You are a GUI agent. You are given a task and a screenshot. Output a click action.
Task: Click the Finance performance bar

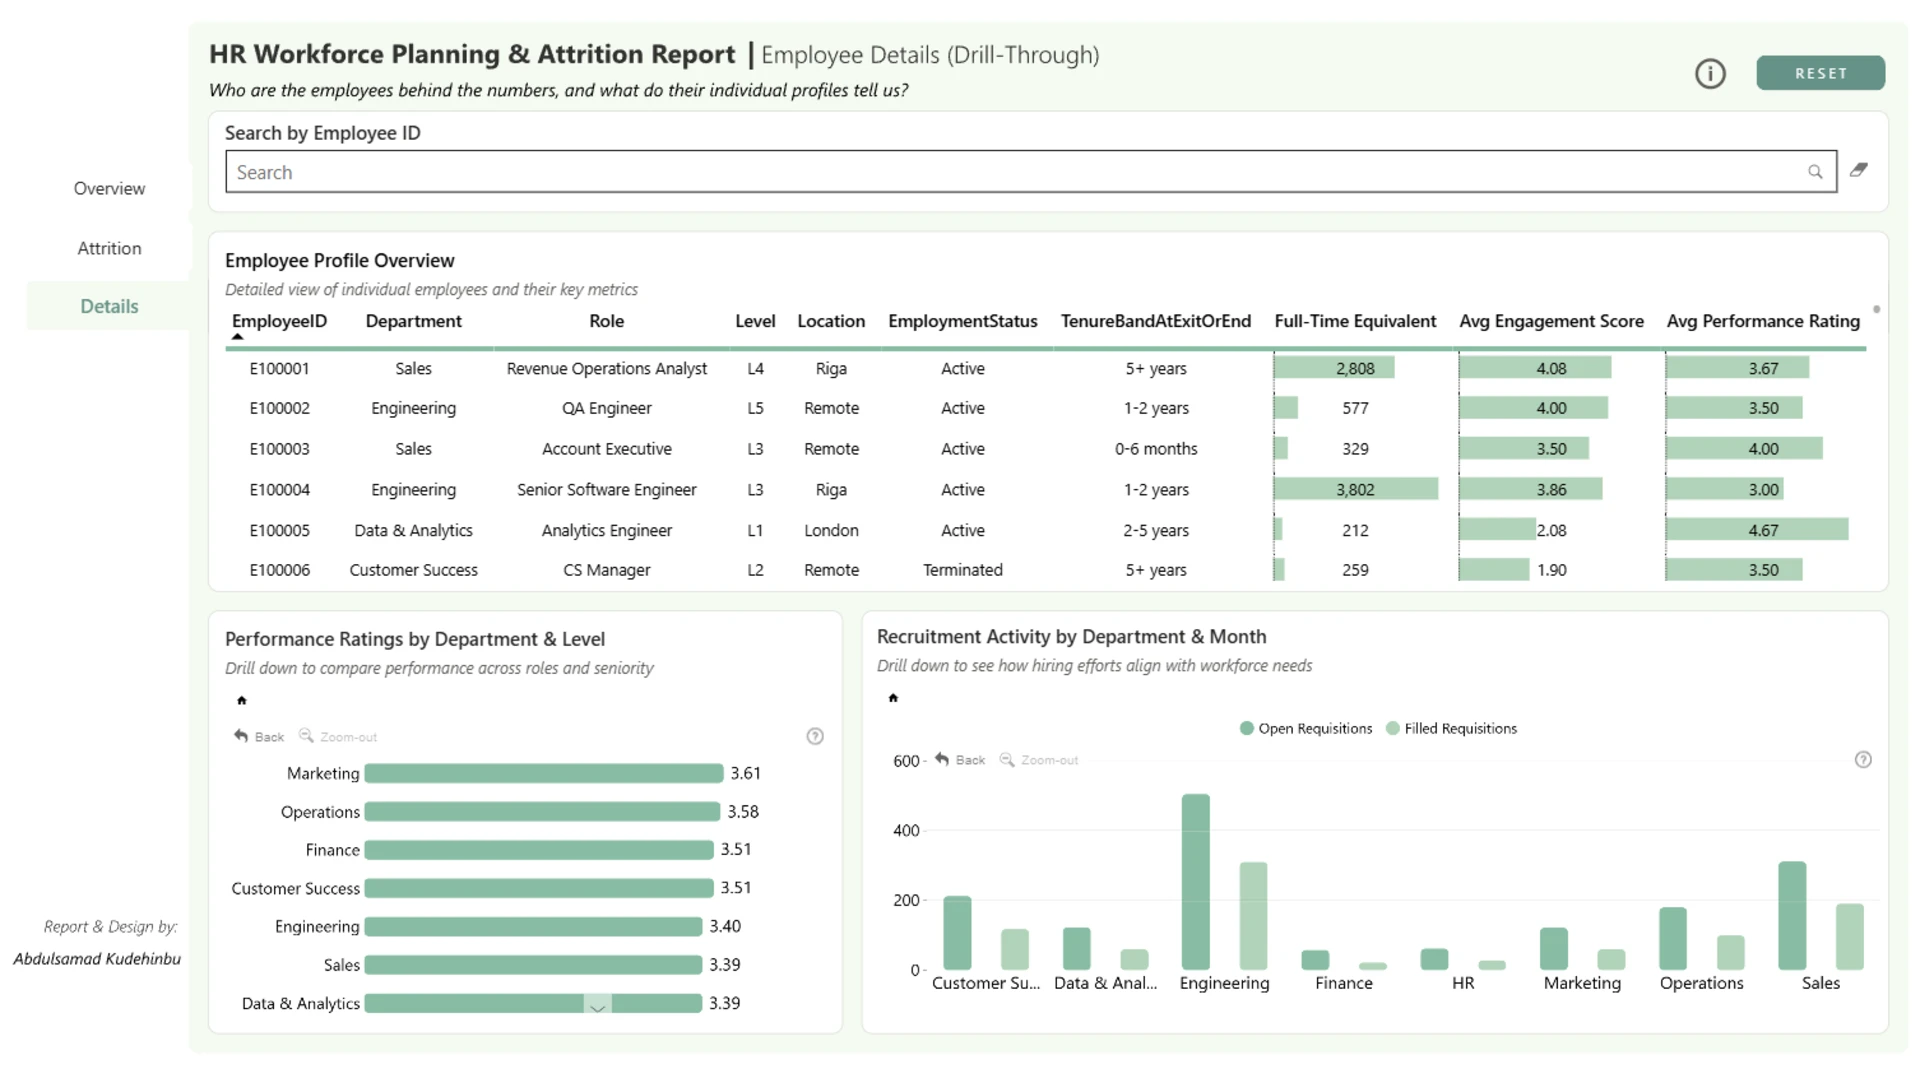539,850
